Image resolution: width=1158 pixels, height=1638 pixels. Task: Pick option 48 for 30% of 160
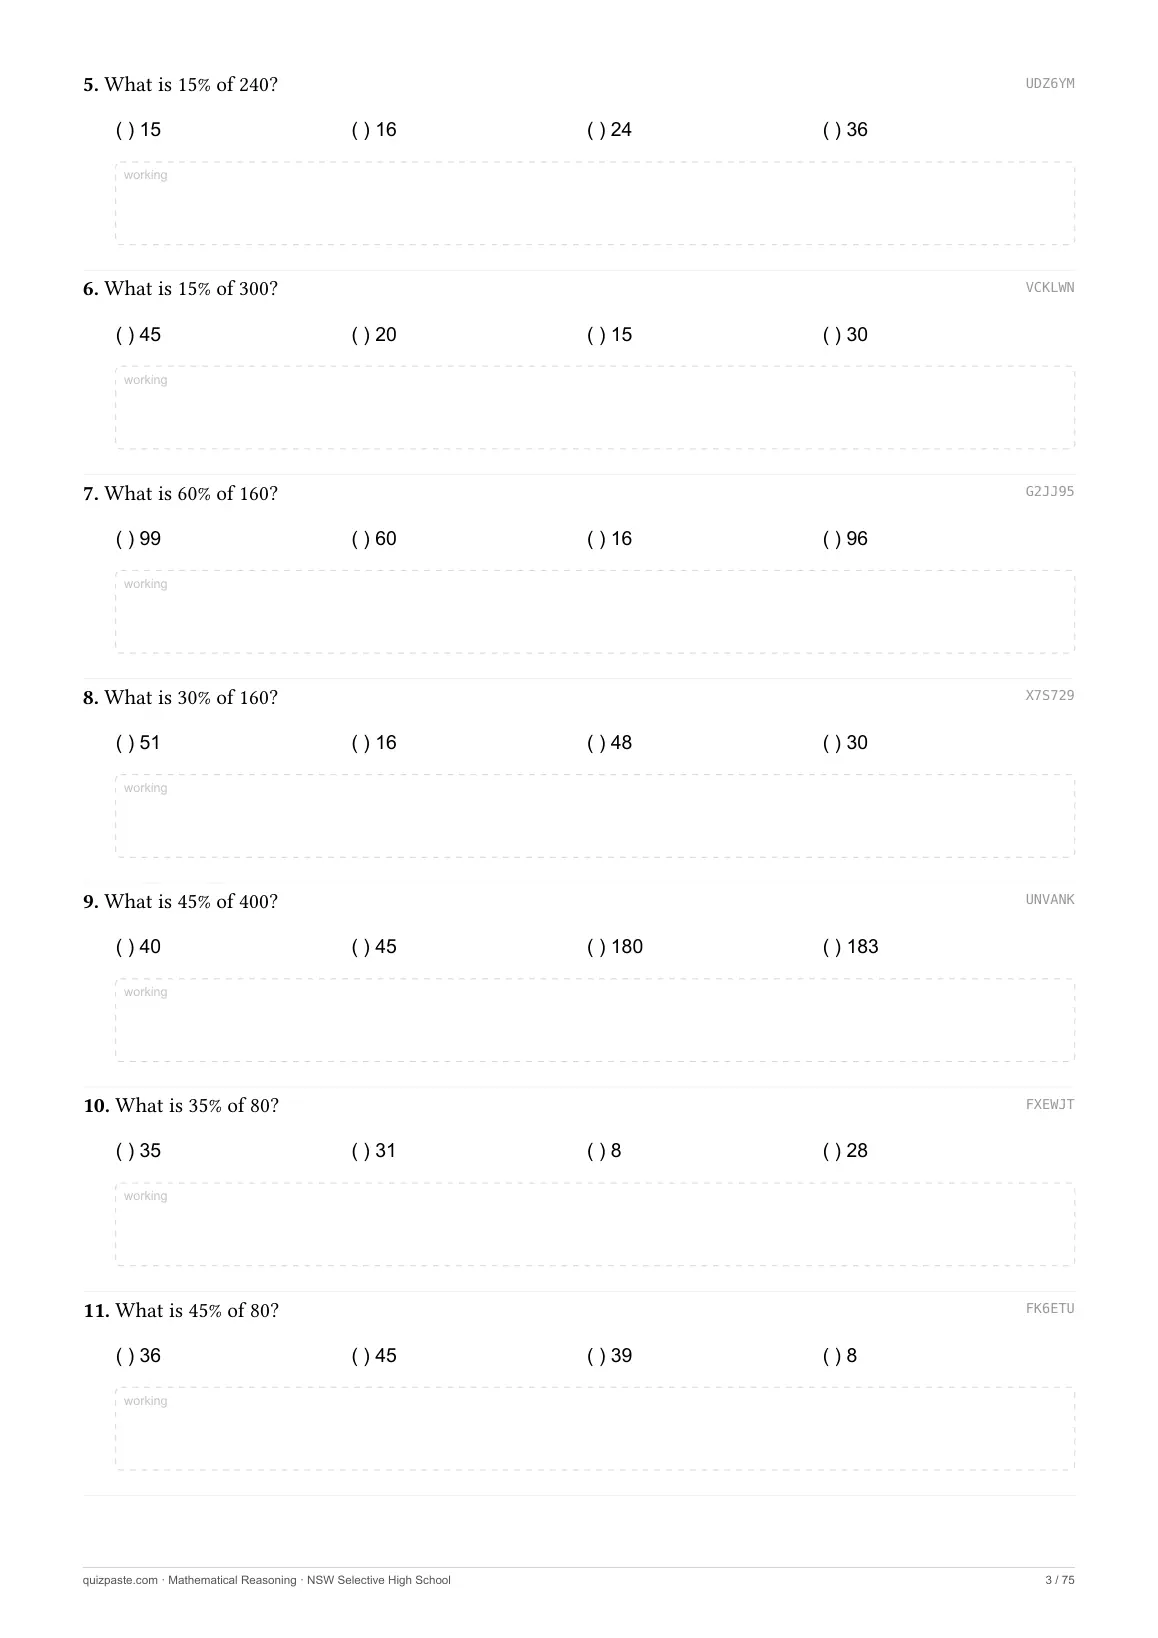(x=609, y=743)
